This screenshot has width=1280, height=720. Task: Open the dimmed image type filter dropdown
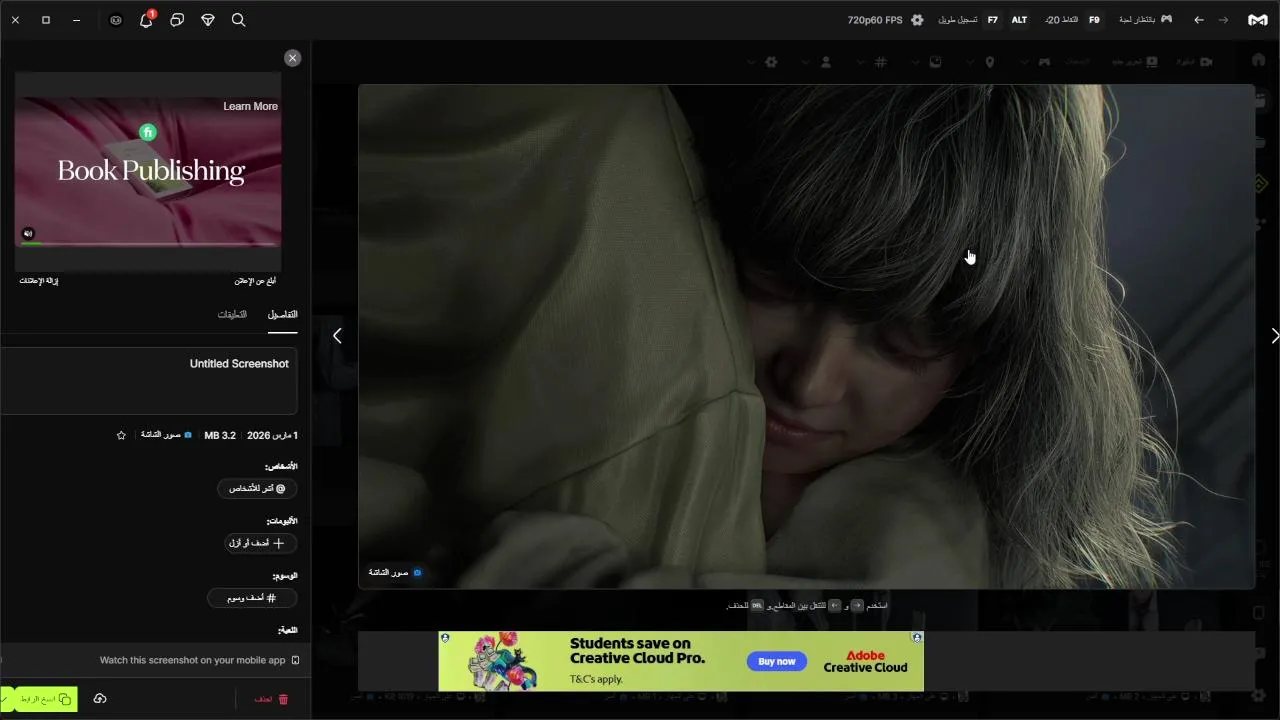pos(935,62)
